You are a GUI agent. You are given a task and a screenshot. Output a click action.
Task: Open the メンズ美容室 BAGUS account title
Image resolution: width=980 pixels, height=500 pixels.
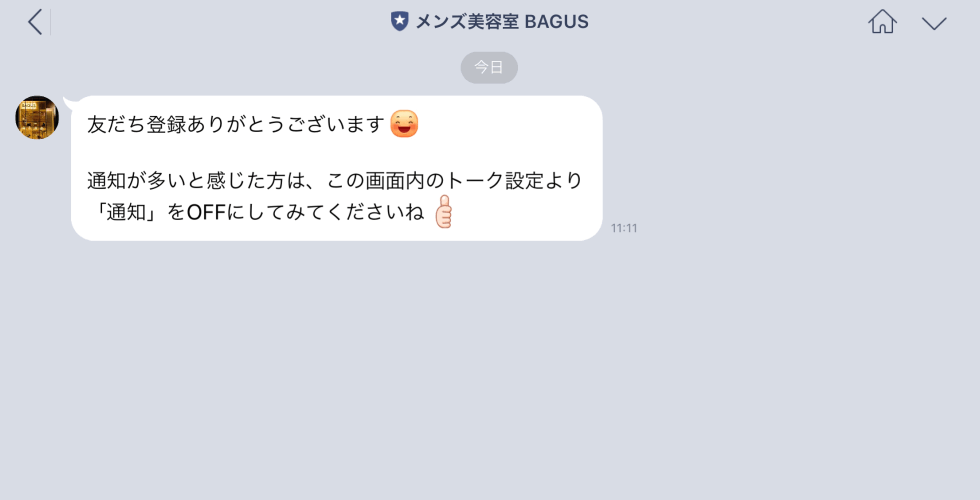pyautogui.click(x=489, y=21)
